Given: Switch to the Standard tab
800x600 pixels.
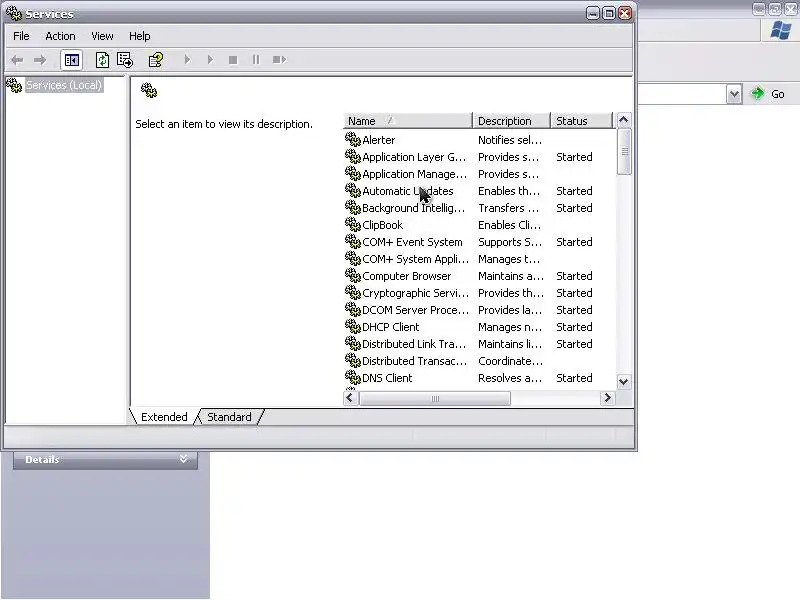Looking at the screenshot, I should coord(229,417).
